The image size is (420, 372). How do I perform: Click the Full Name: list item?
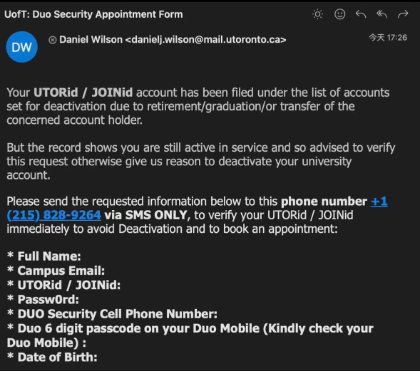point(44,256)
